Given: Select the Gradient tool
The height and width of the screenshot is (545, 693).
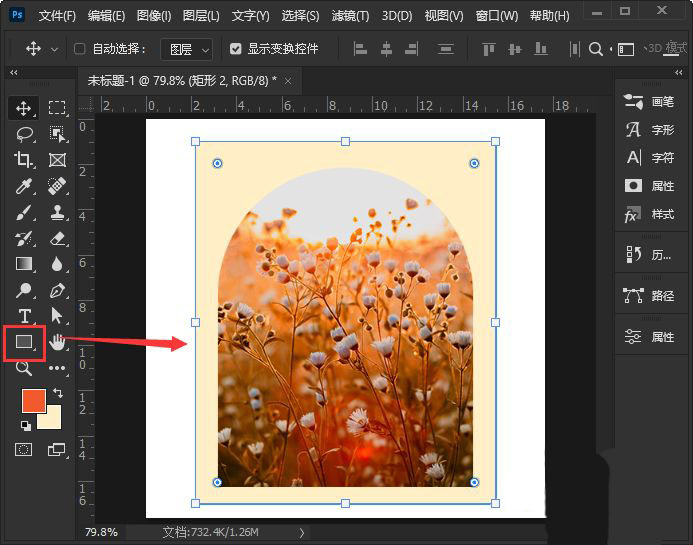Looking at the screenshot, I should point(24,264).
